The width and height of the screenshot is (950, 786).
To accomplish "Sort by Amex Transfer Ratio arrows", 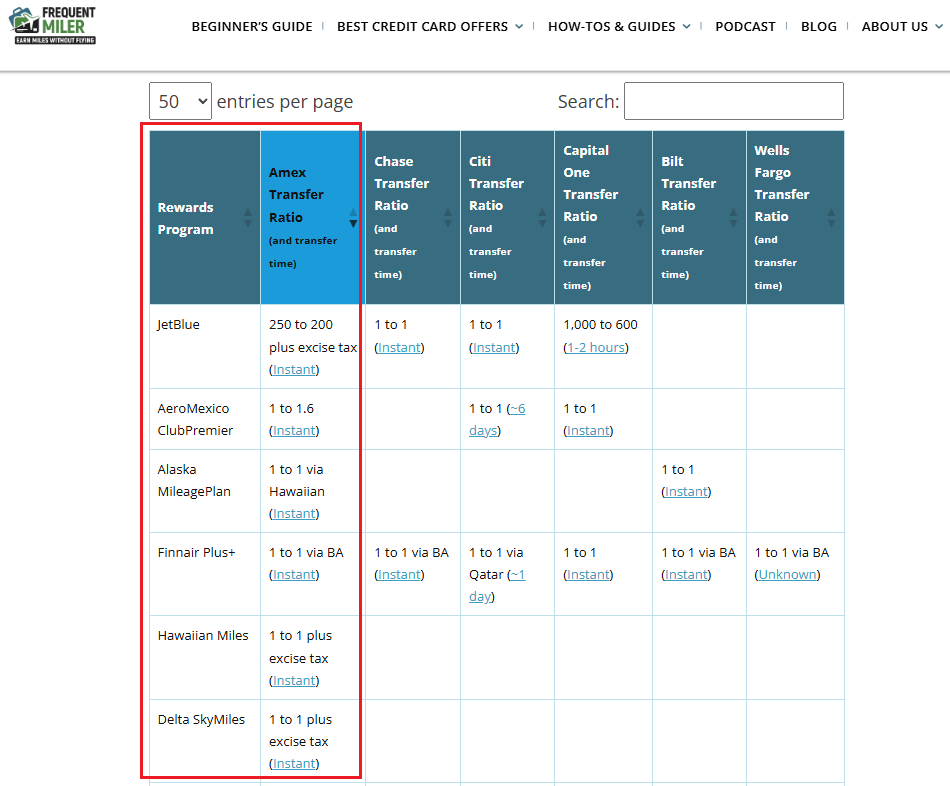I will click(x=353, y=218).
